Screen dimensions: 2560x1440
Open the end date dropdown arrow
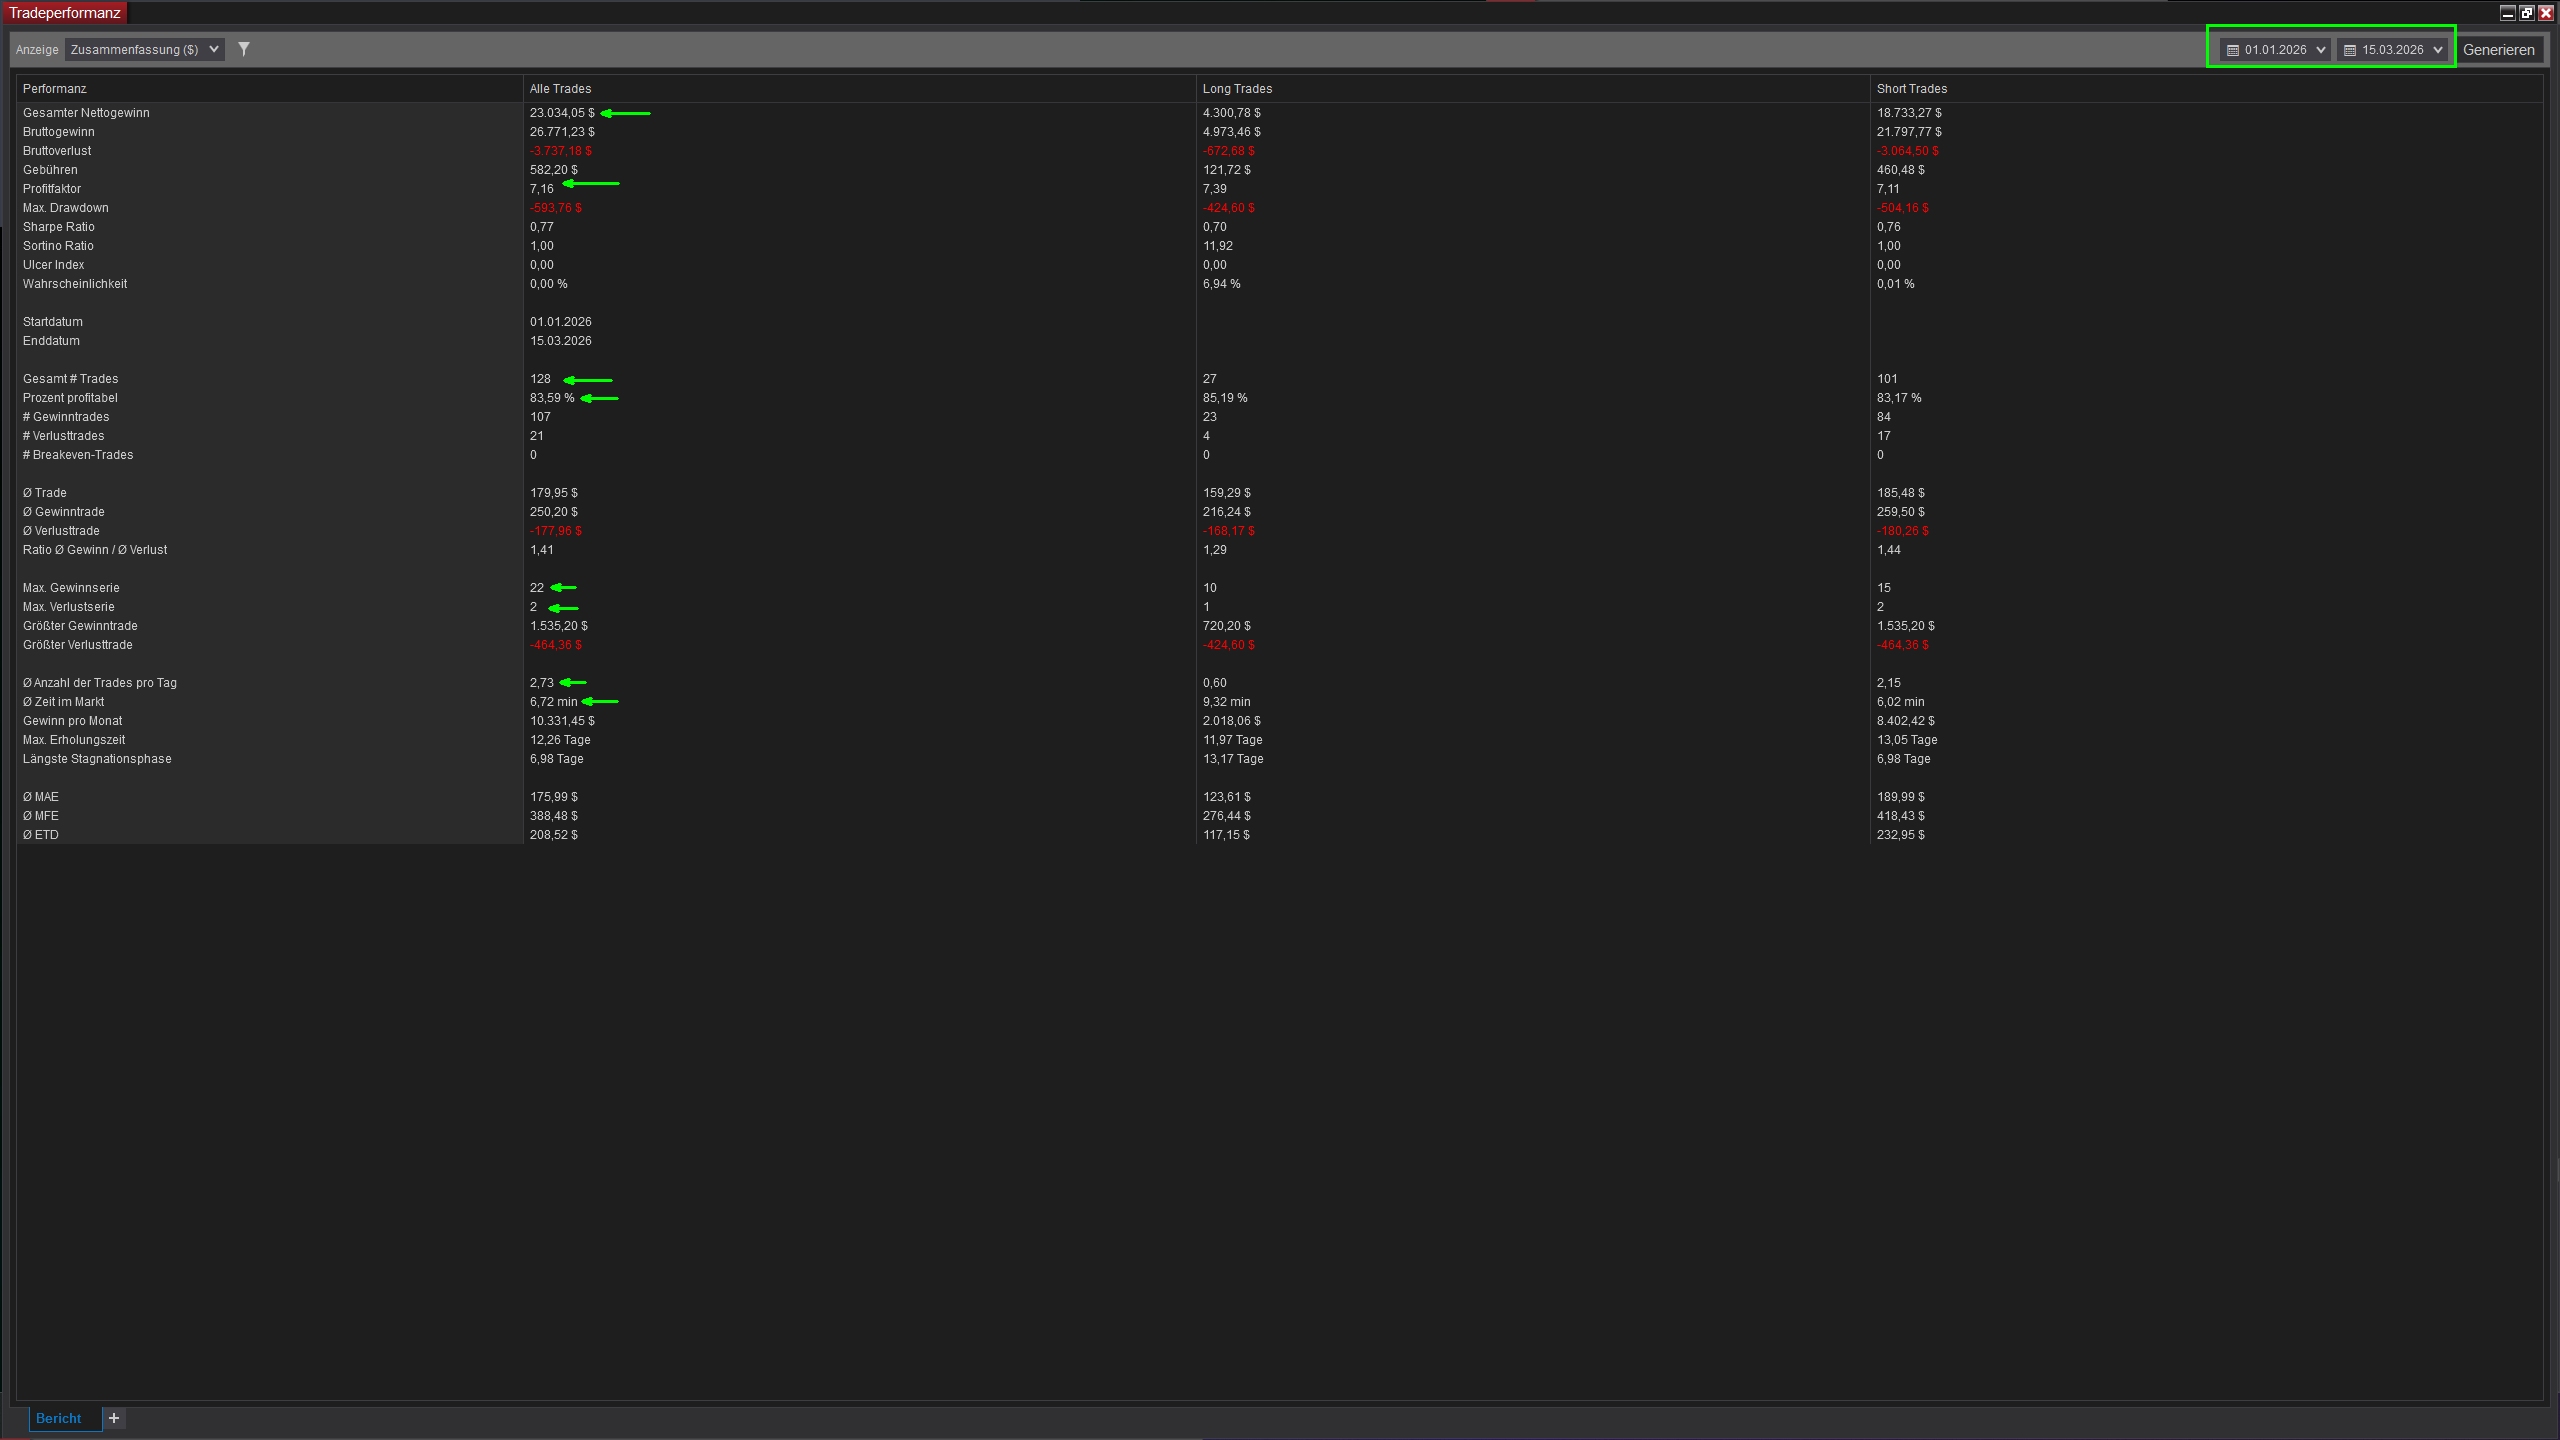2437,49
